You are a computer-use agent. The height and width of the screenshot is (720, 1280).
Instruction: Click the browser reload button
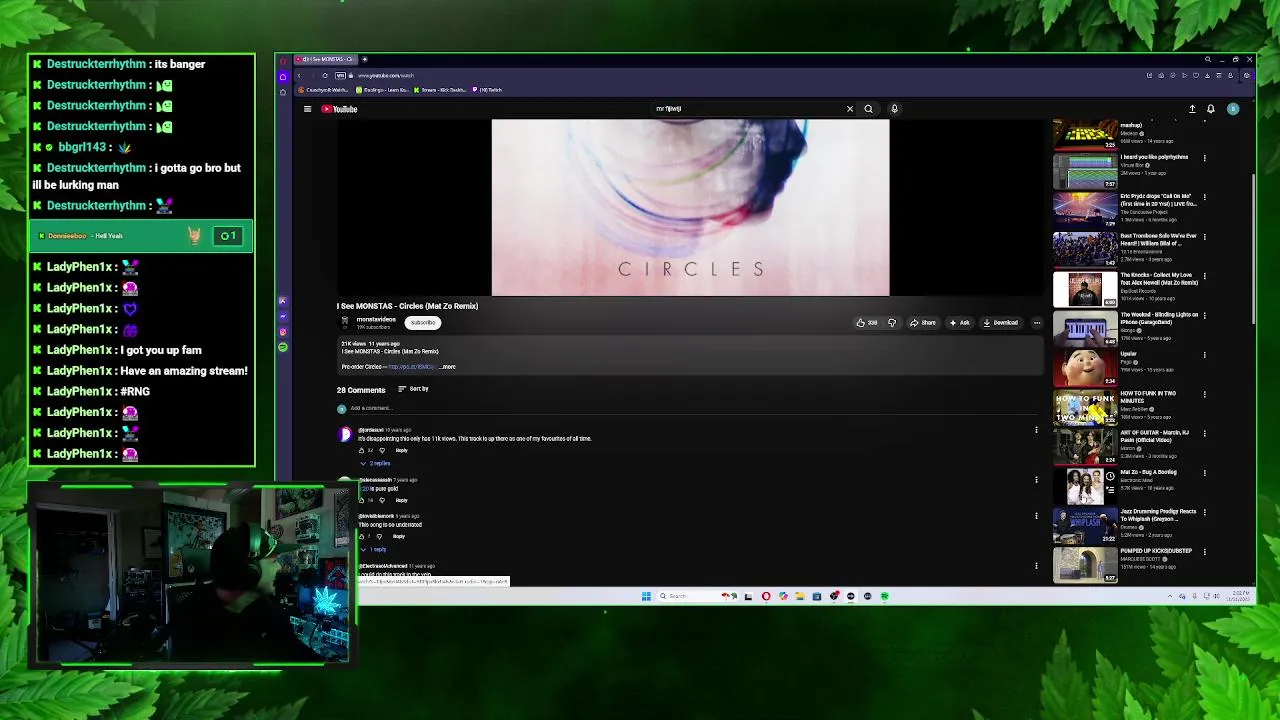(324, 75)
